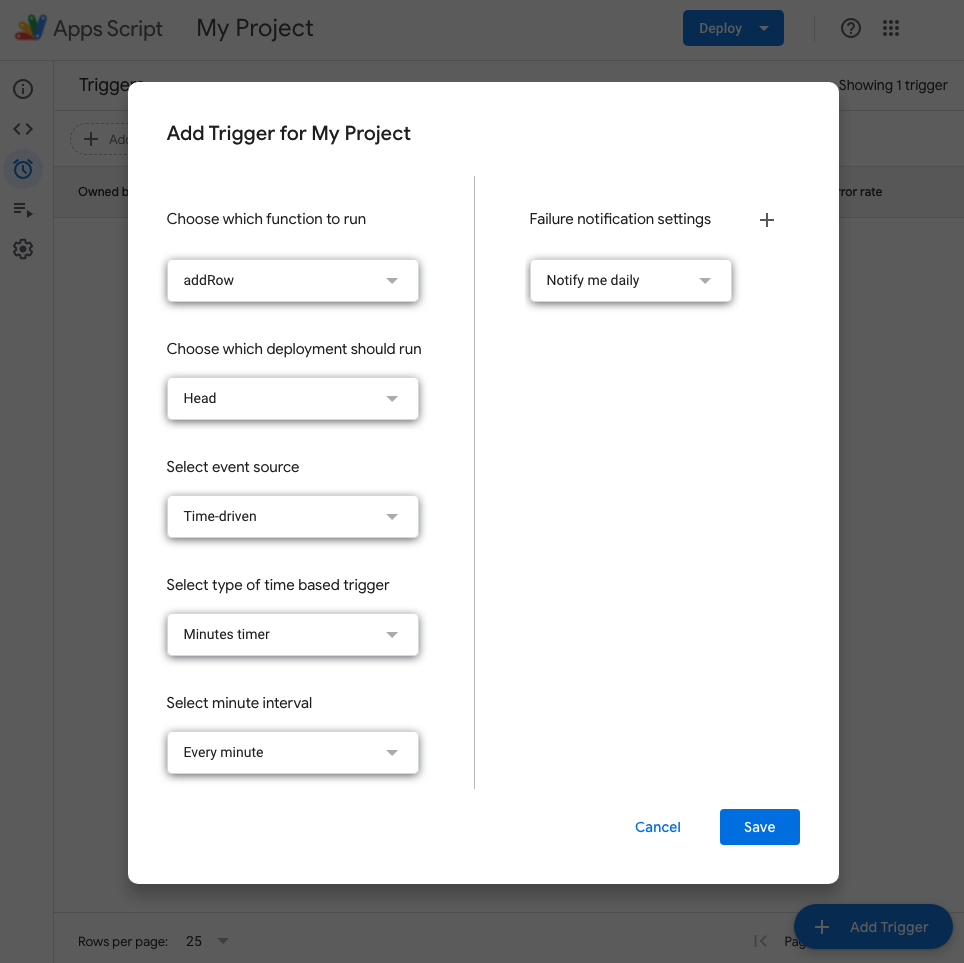Open the project Overview info icon
964x963 pixels.
[23, 88]
